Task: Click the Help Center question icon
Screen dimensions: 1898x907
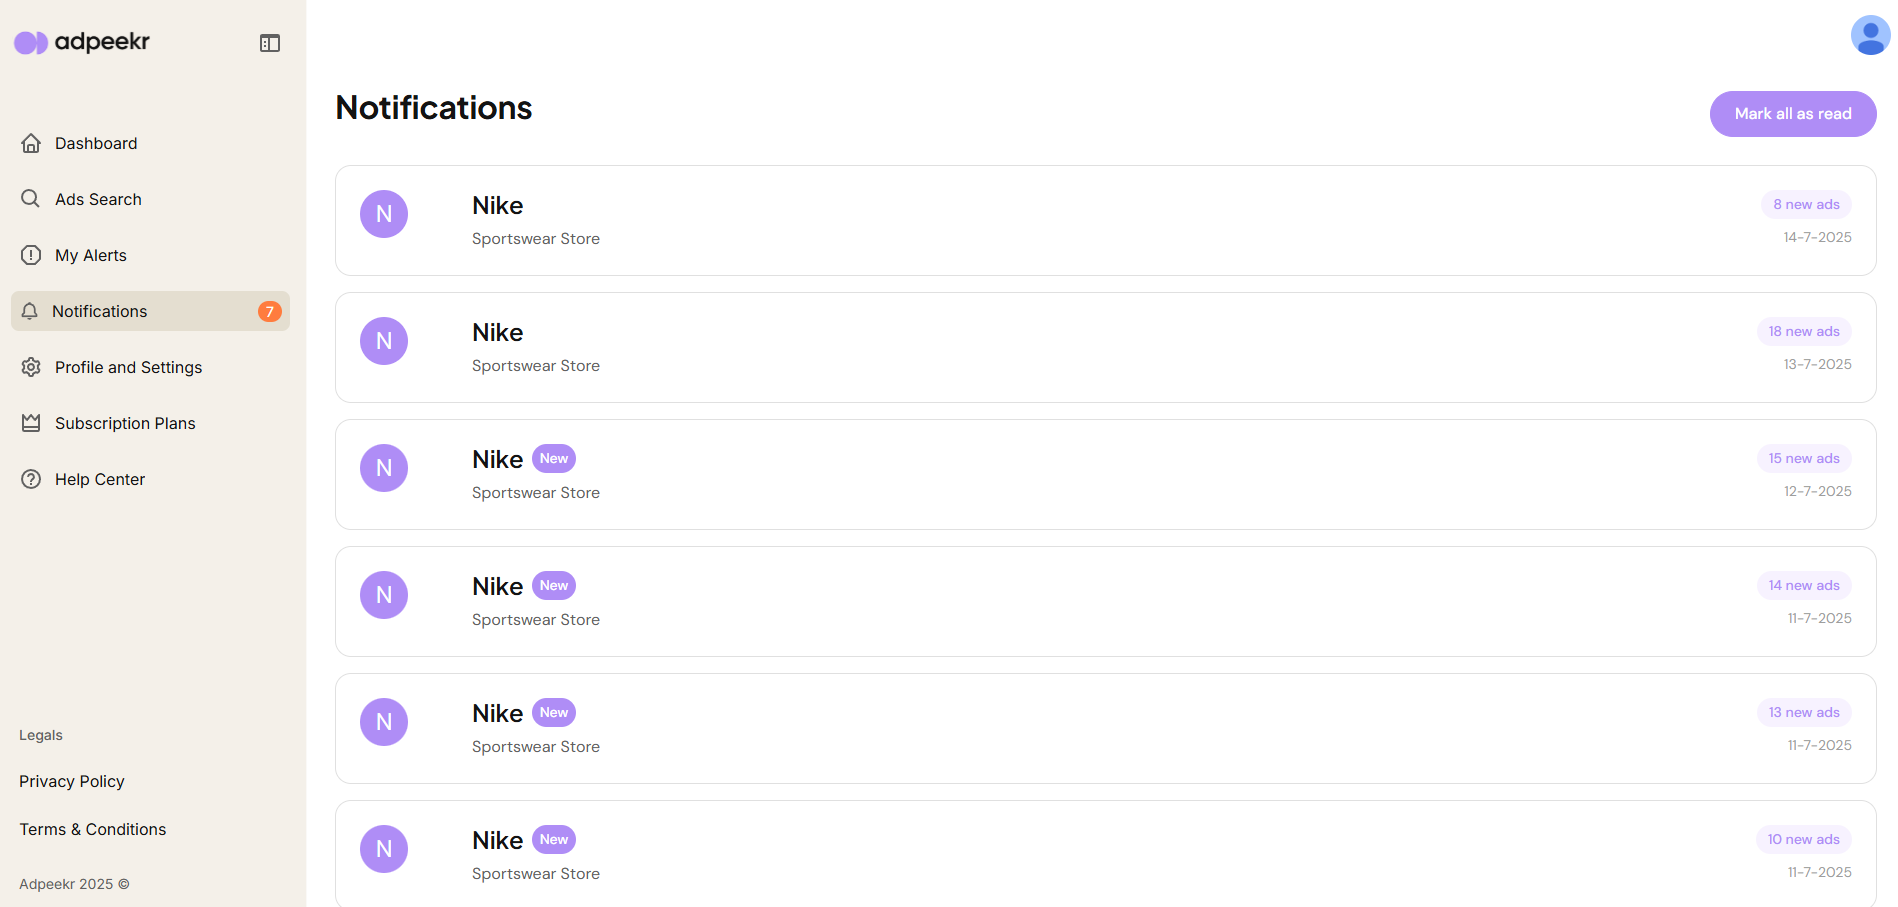Action: (x=31, y=479)
